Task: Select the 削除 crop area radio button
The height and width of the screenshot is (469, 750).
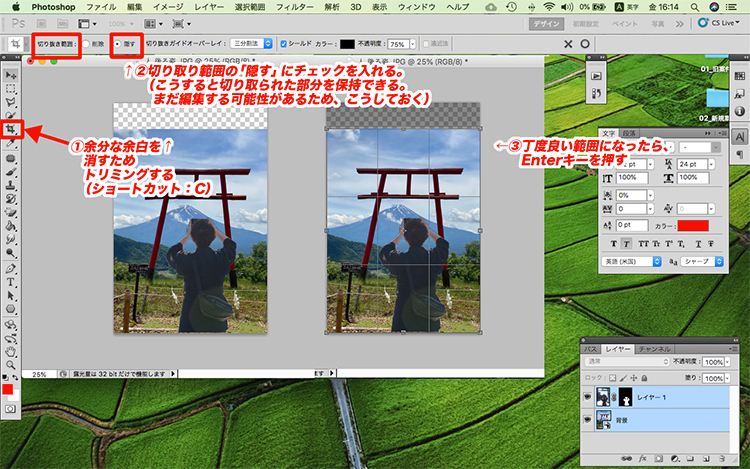Action: coord(86,44)
